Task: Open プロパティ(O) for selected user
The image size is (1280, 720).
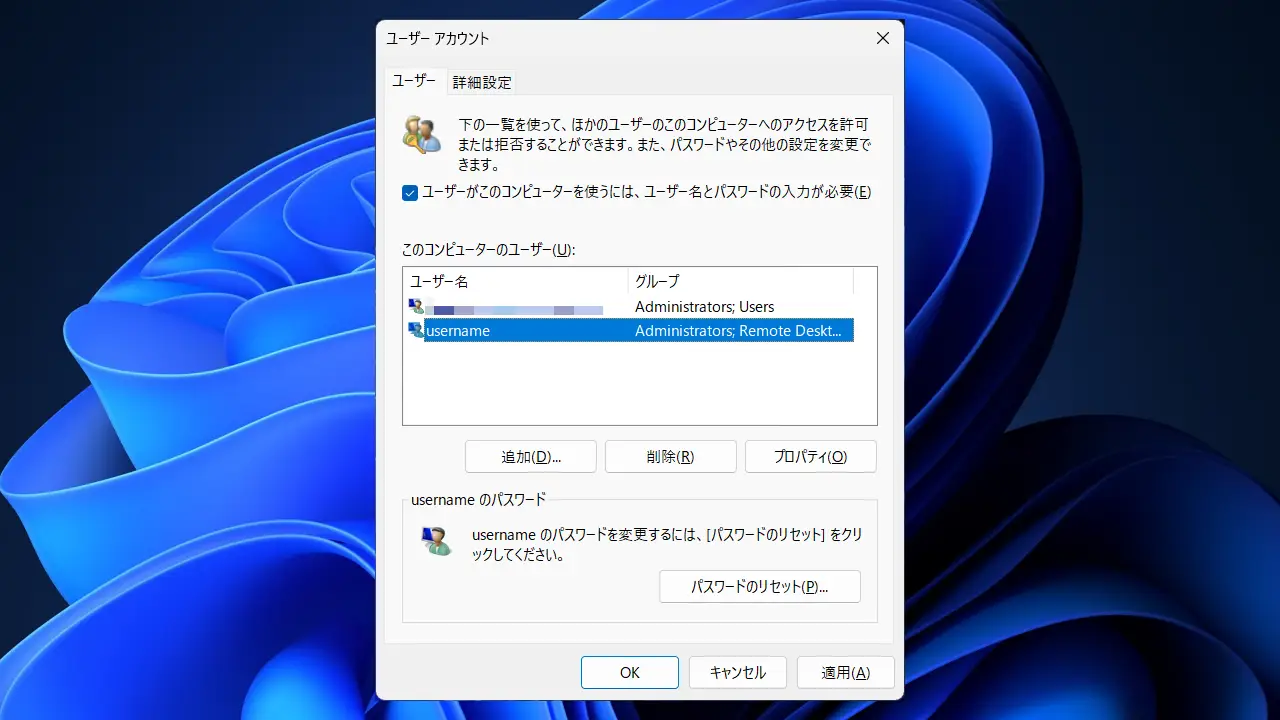Action: (x=810, y=457)
